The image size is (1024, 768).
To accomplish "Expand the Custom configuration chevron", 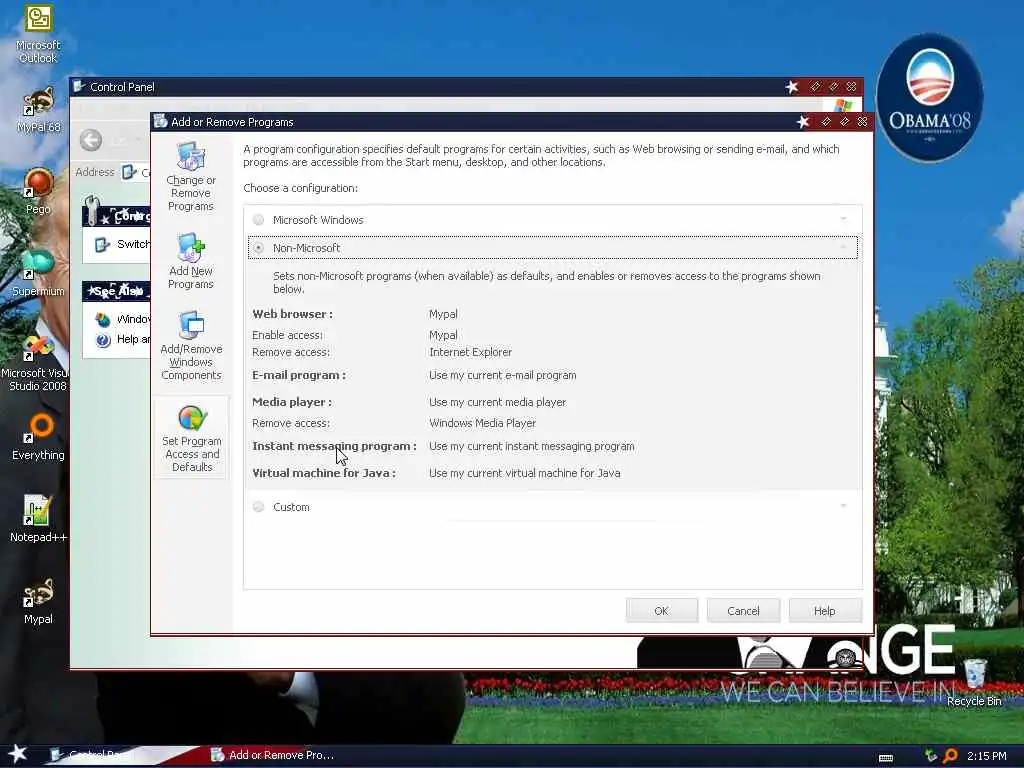I will (843, 506).
